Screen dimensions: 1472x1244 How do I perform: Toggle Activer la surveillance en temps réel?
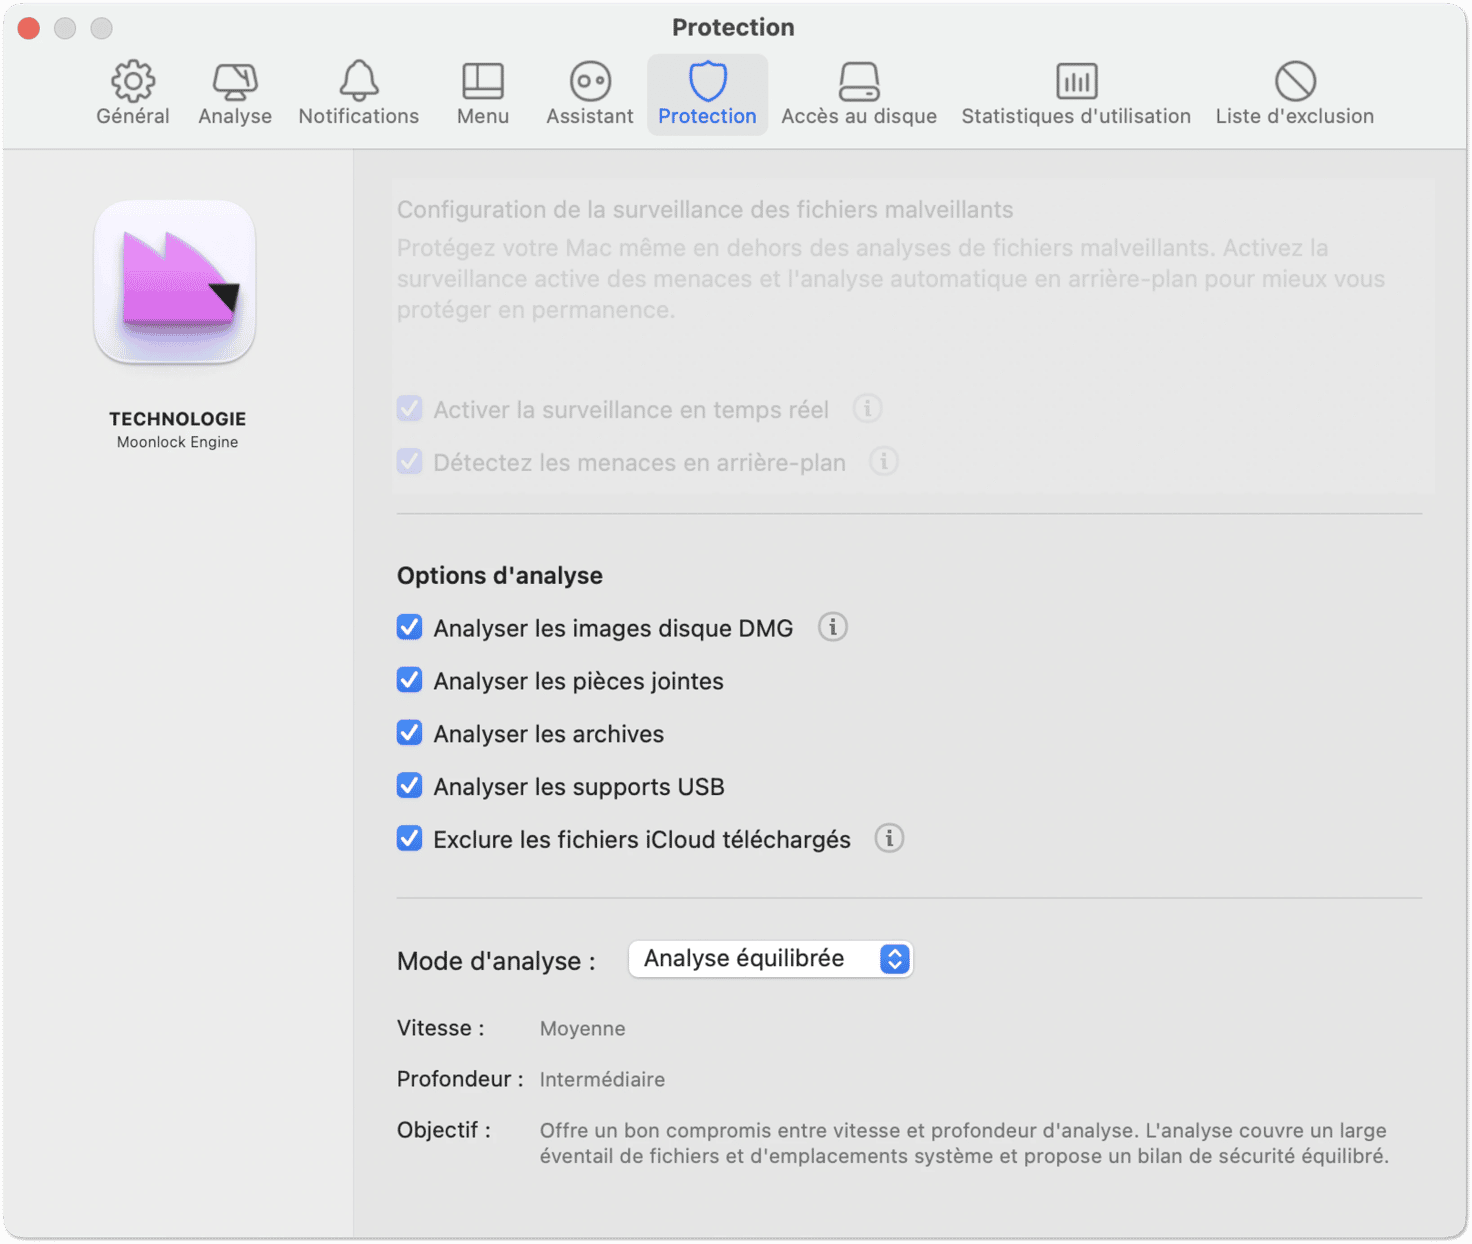pos(409,408)
